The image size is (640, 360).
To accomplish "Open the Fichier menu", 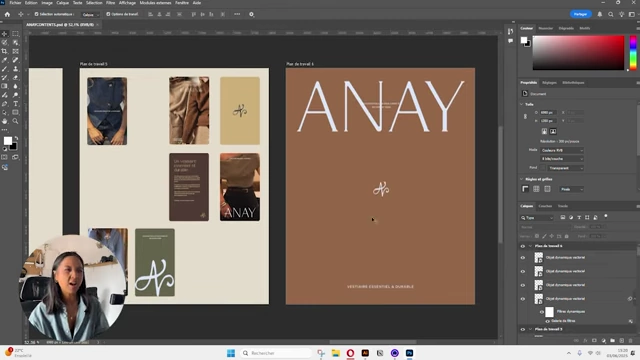I will tap(15, 3).
